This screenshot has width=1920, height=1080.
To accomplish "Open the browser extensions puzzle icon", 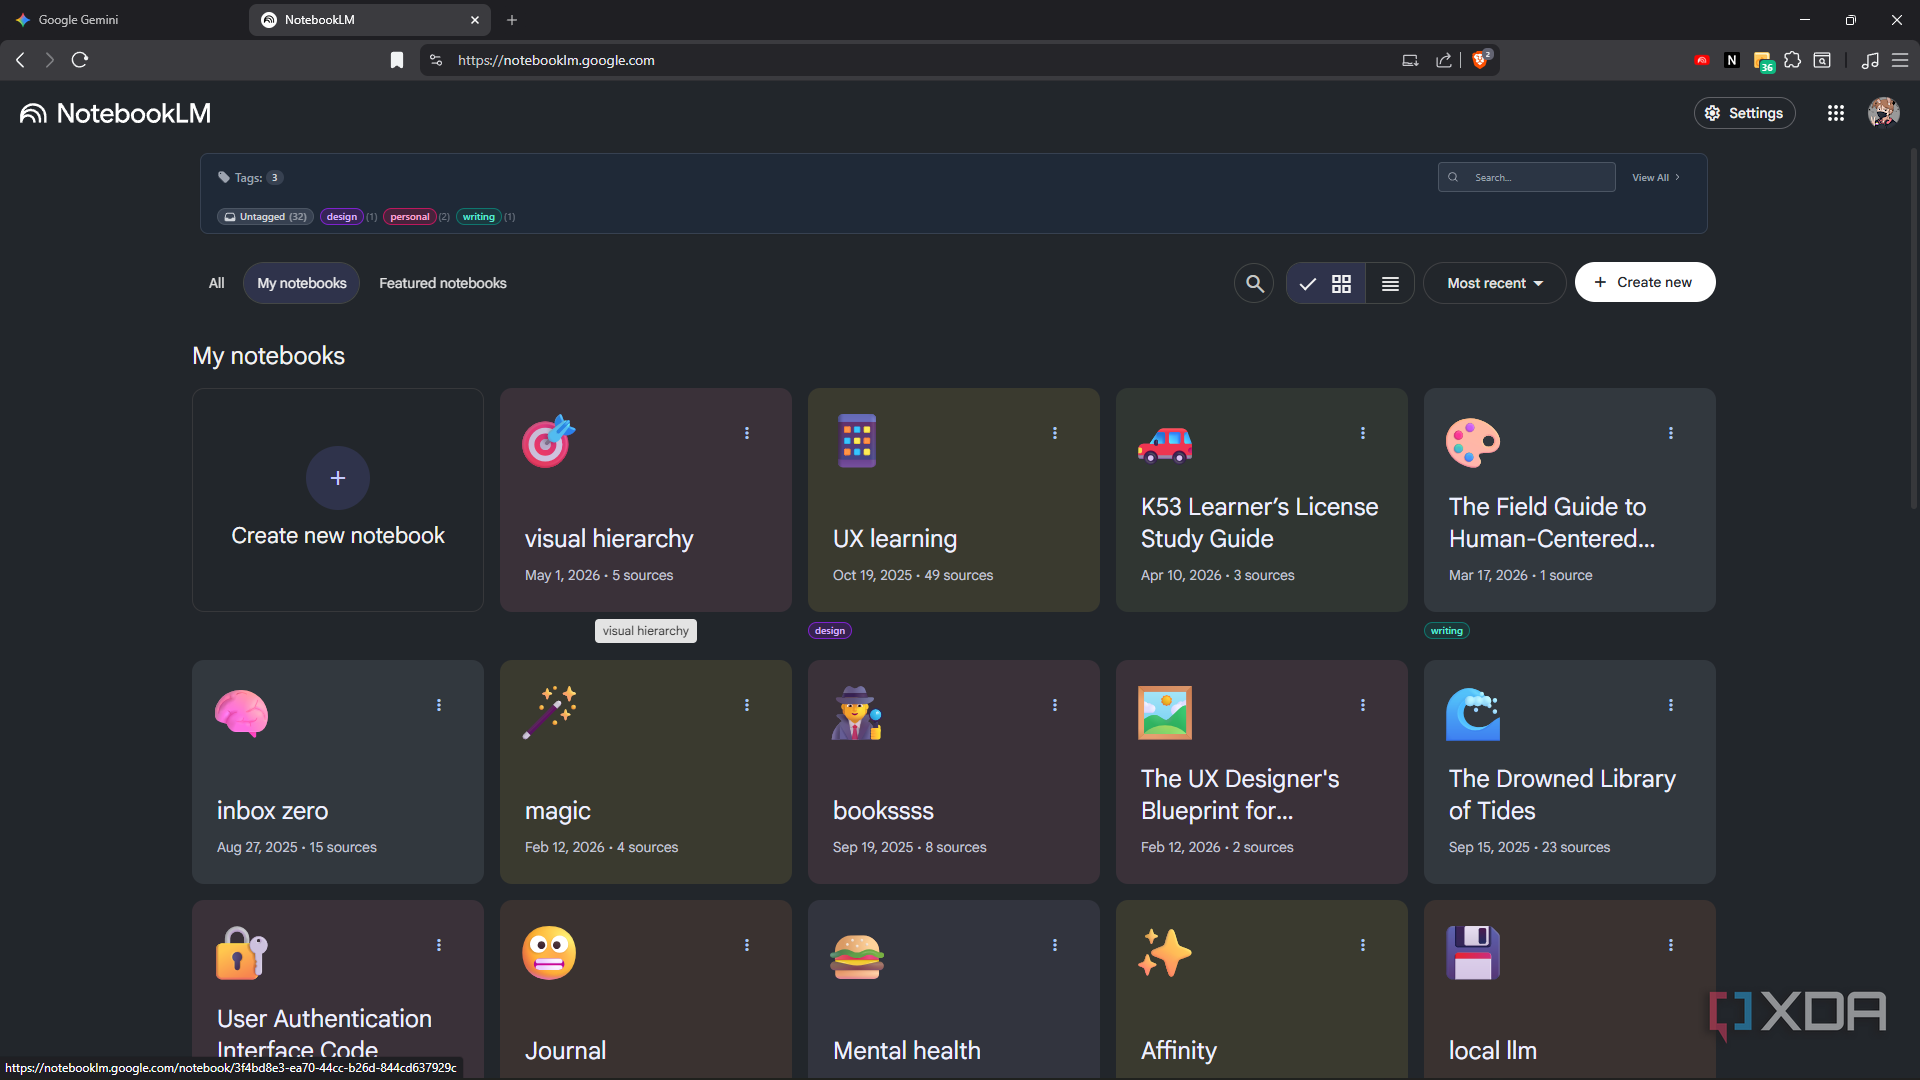I will (x=1792, y=60).
